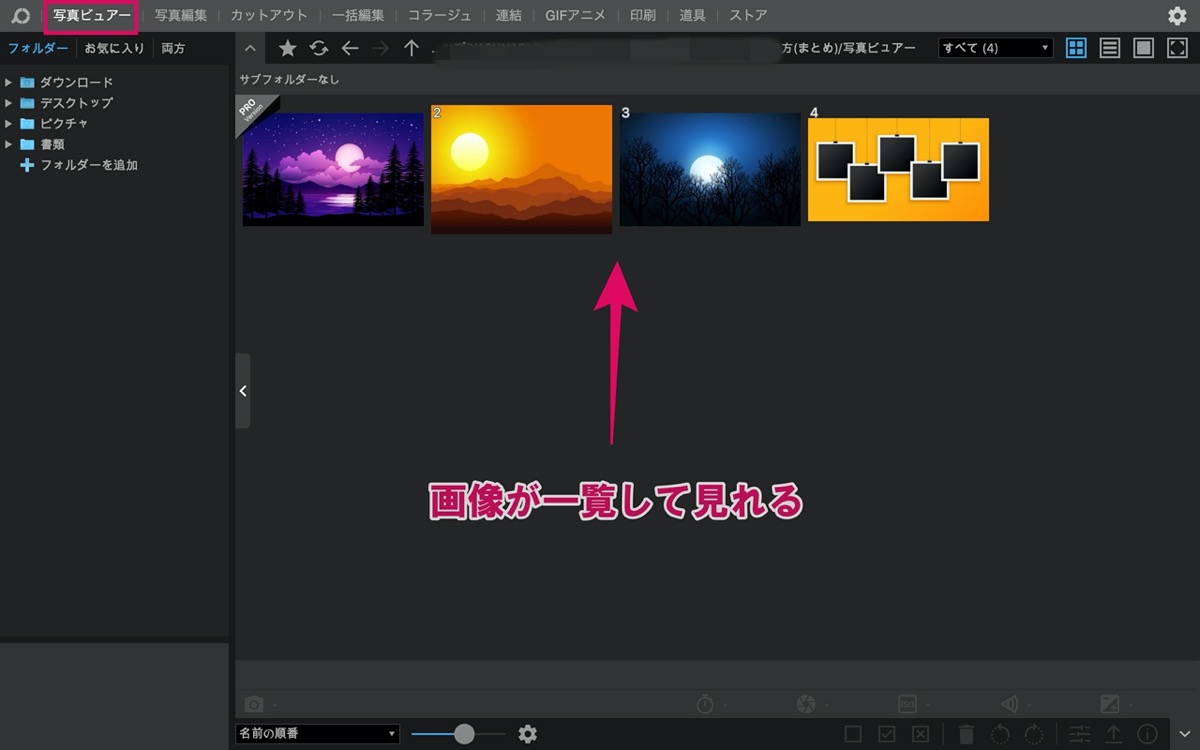
Task: Open the 連結 tab
Action: tap(511, 16)
